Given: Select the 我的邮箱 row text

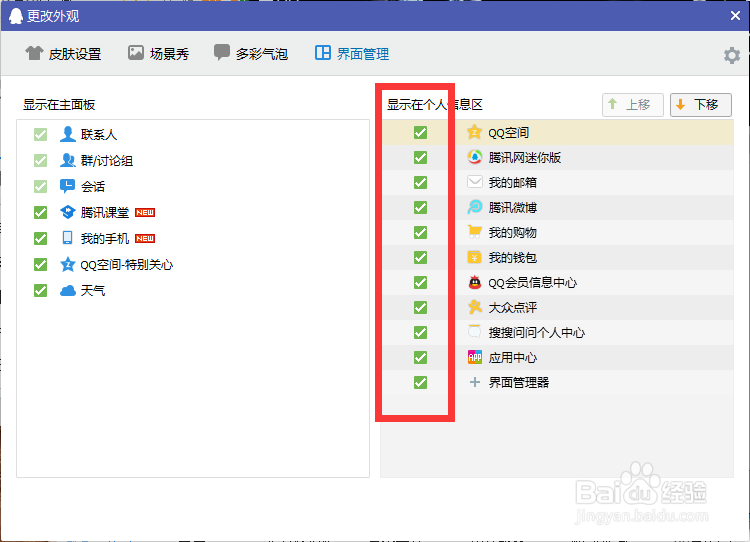Looking at the screenshot, I should click(512, 183).
